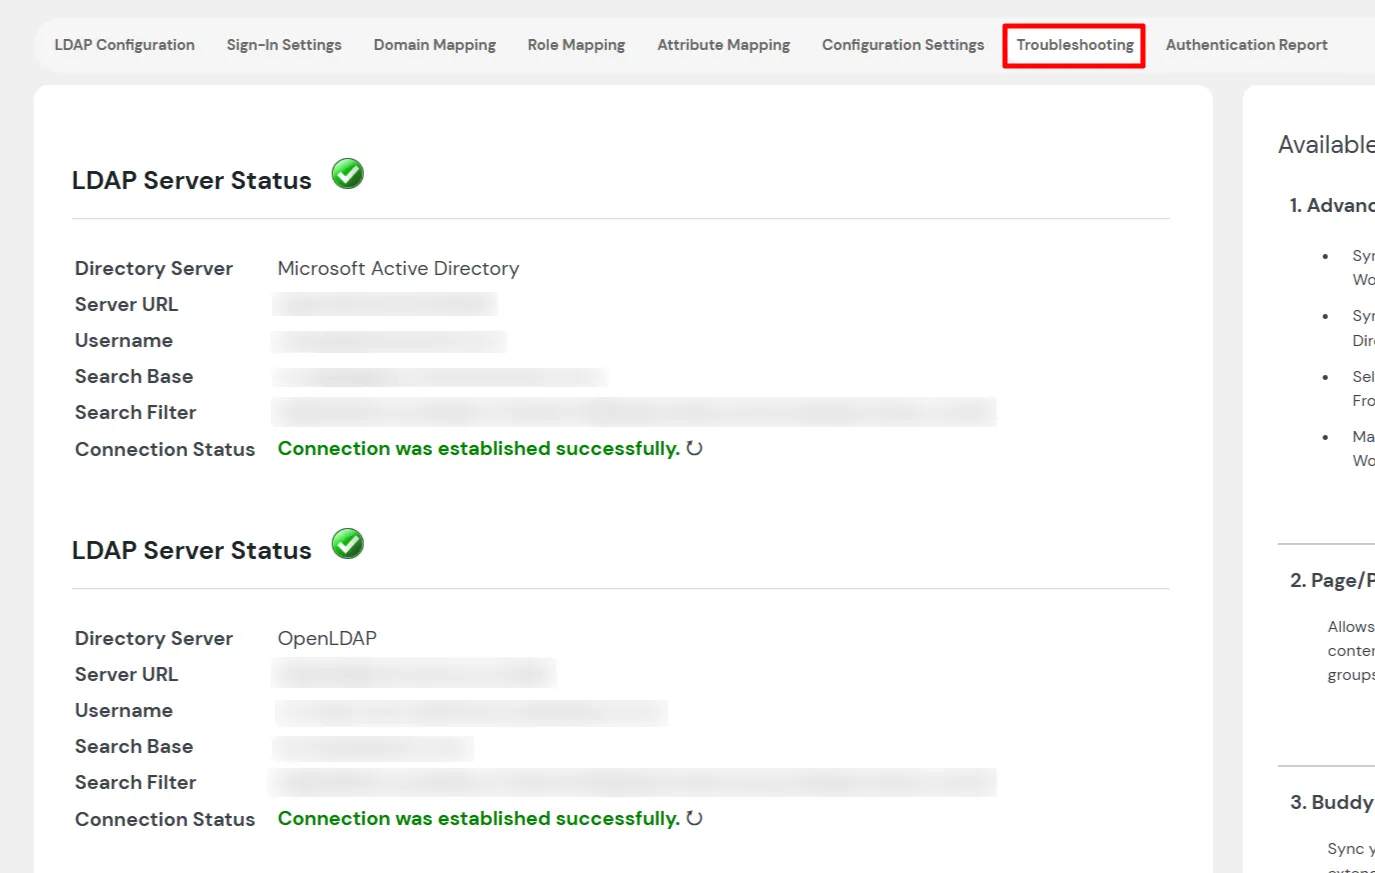Viewport: 1375px width, 873px height.
Task: Click the blurred Search Filter value
Action: coord(635,411)
